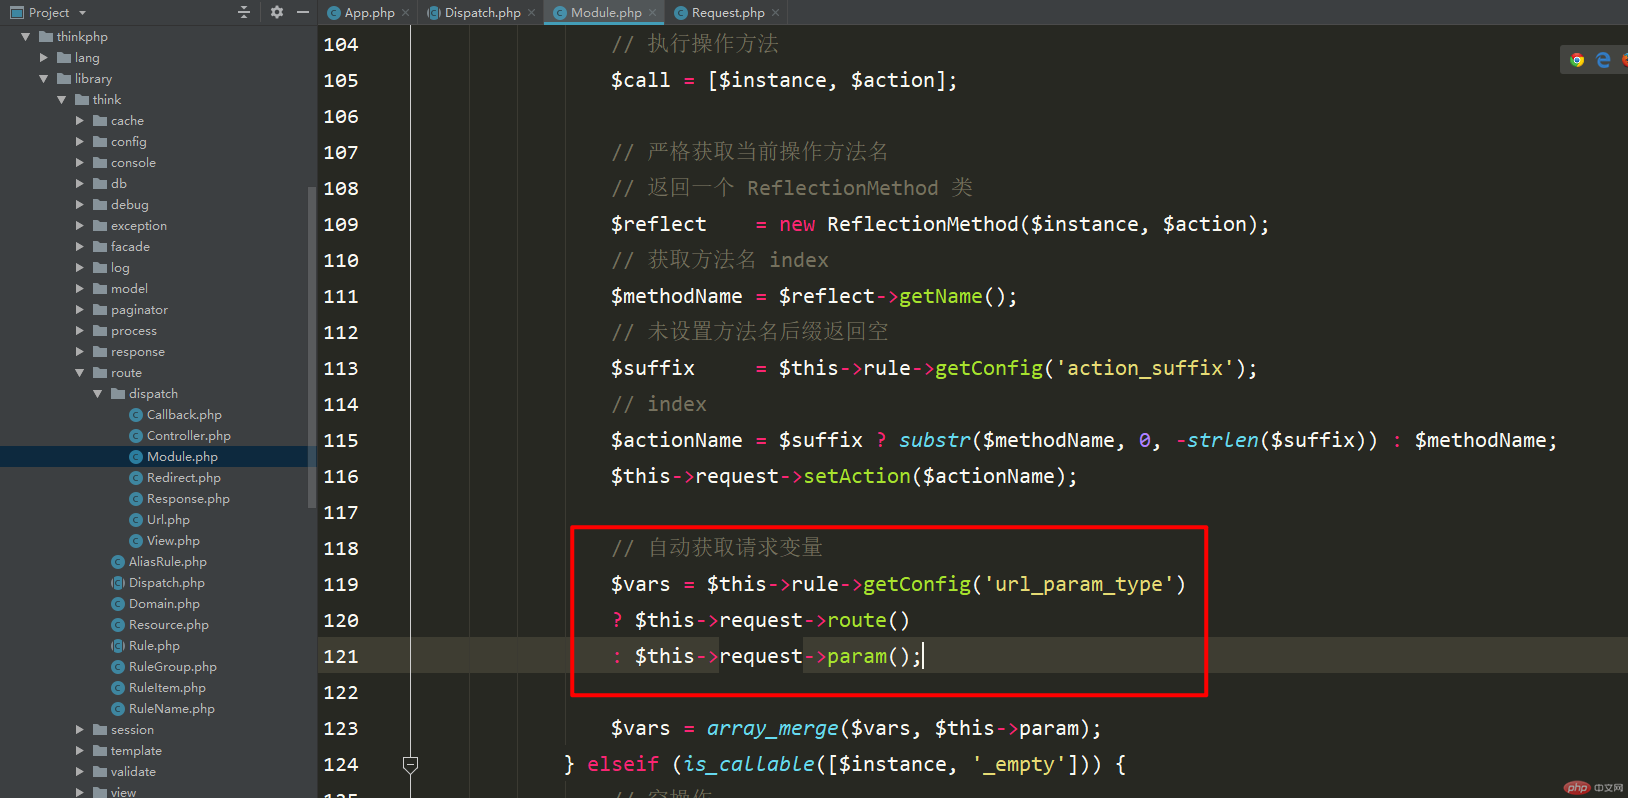Expand the validate folder

[x=79, y=772]
